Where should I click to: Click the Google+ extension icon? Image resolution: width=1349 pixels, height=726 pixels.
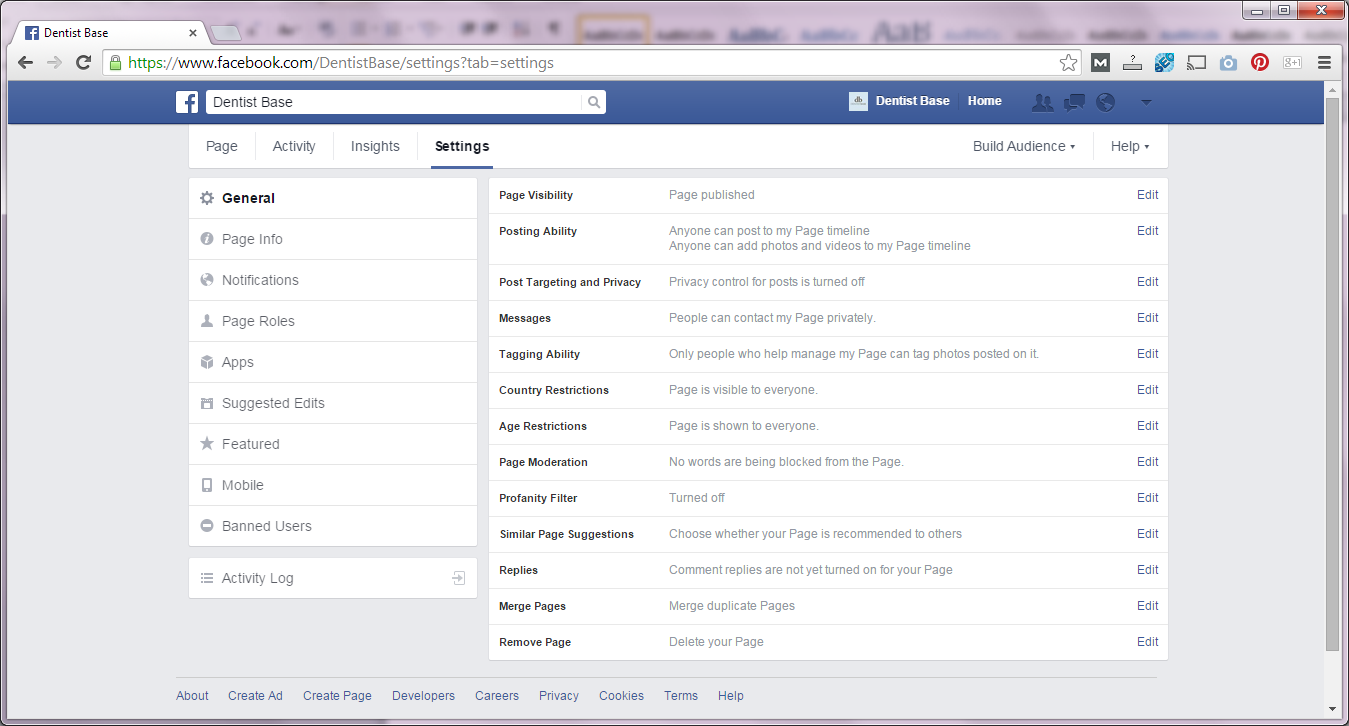pos(1292,62)
